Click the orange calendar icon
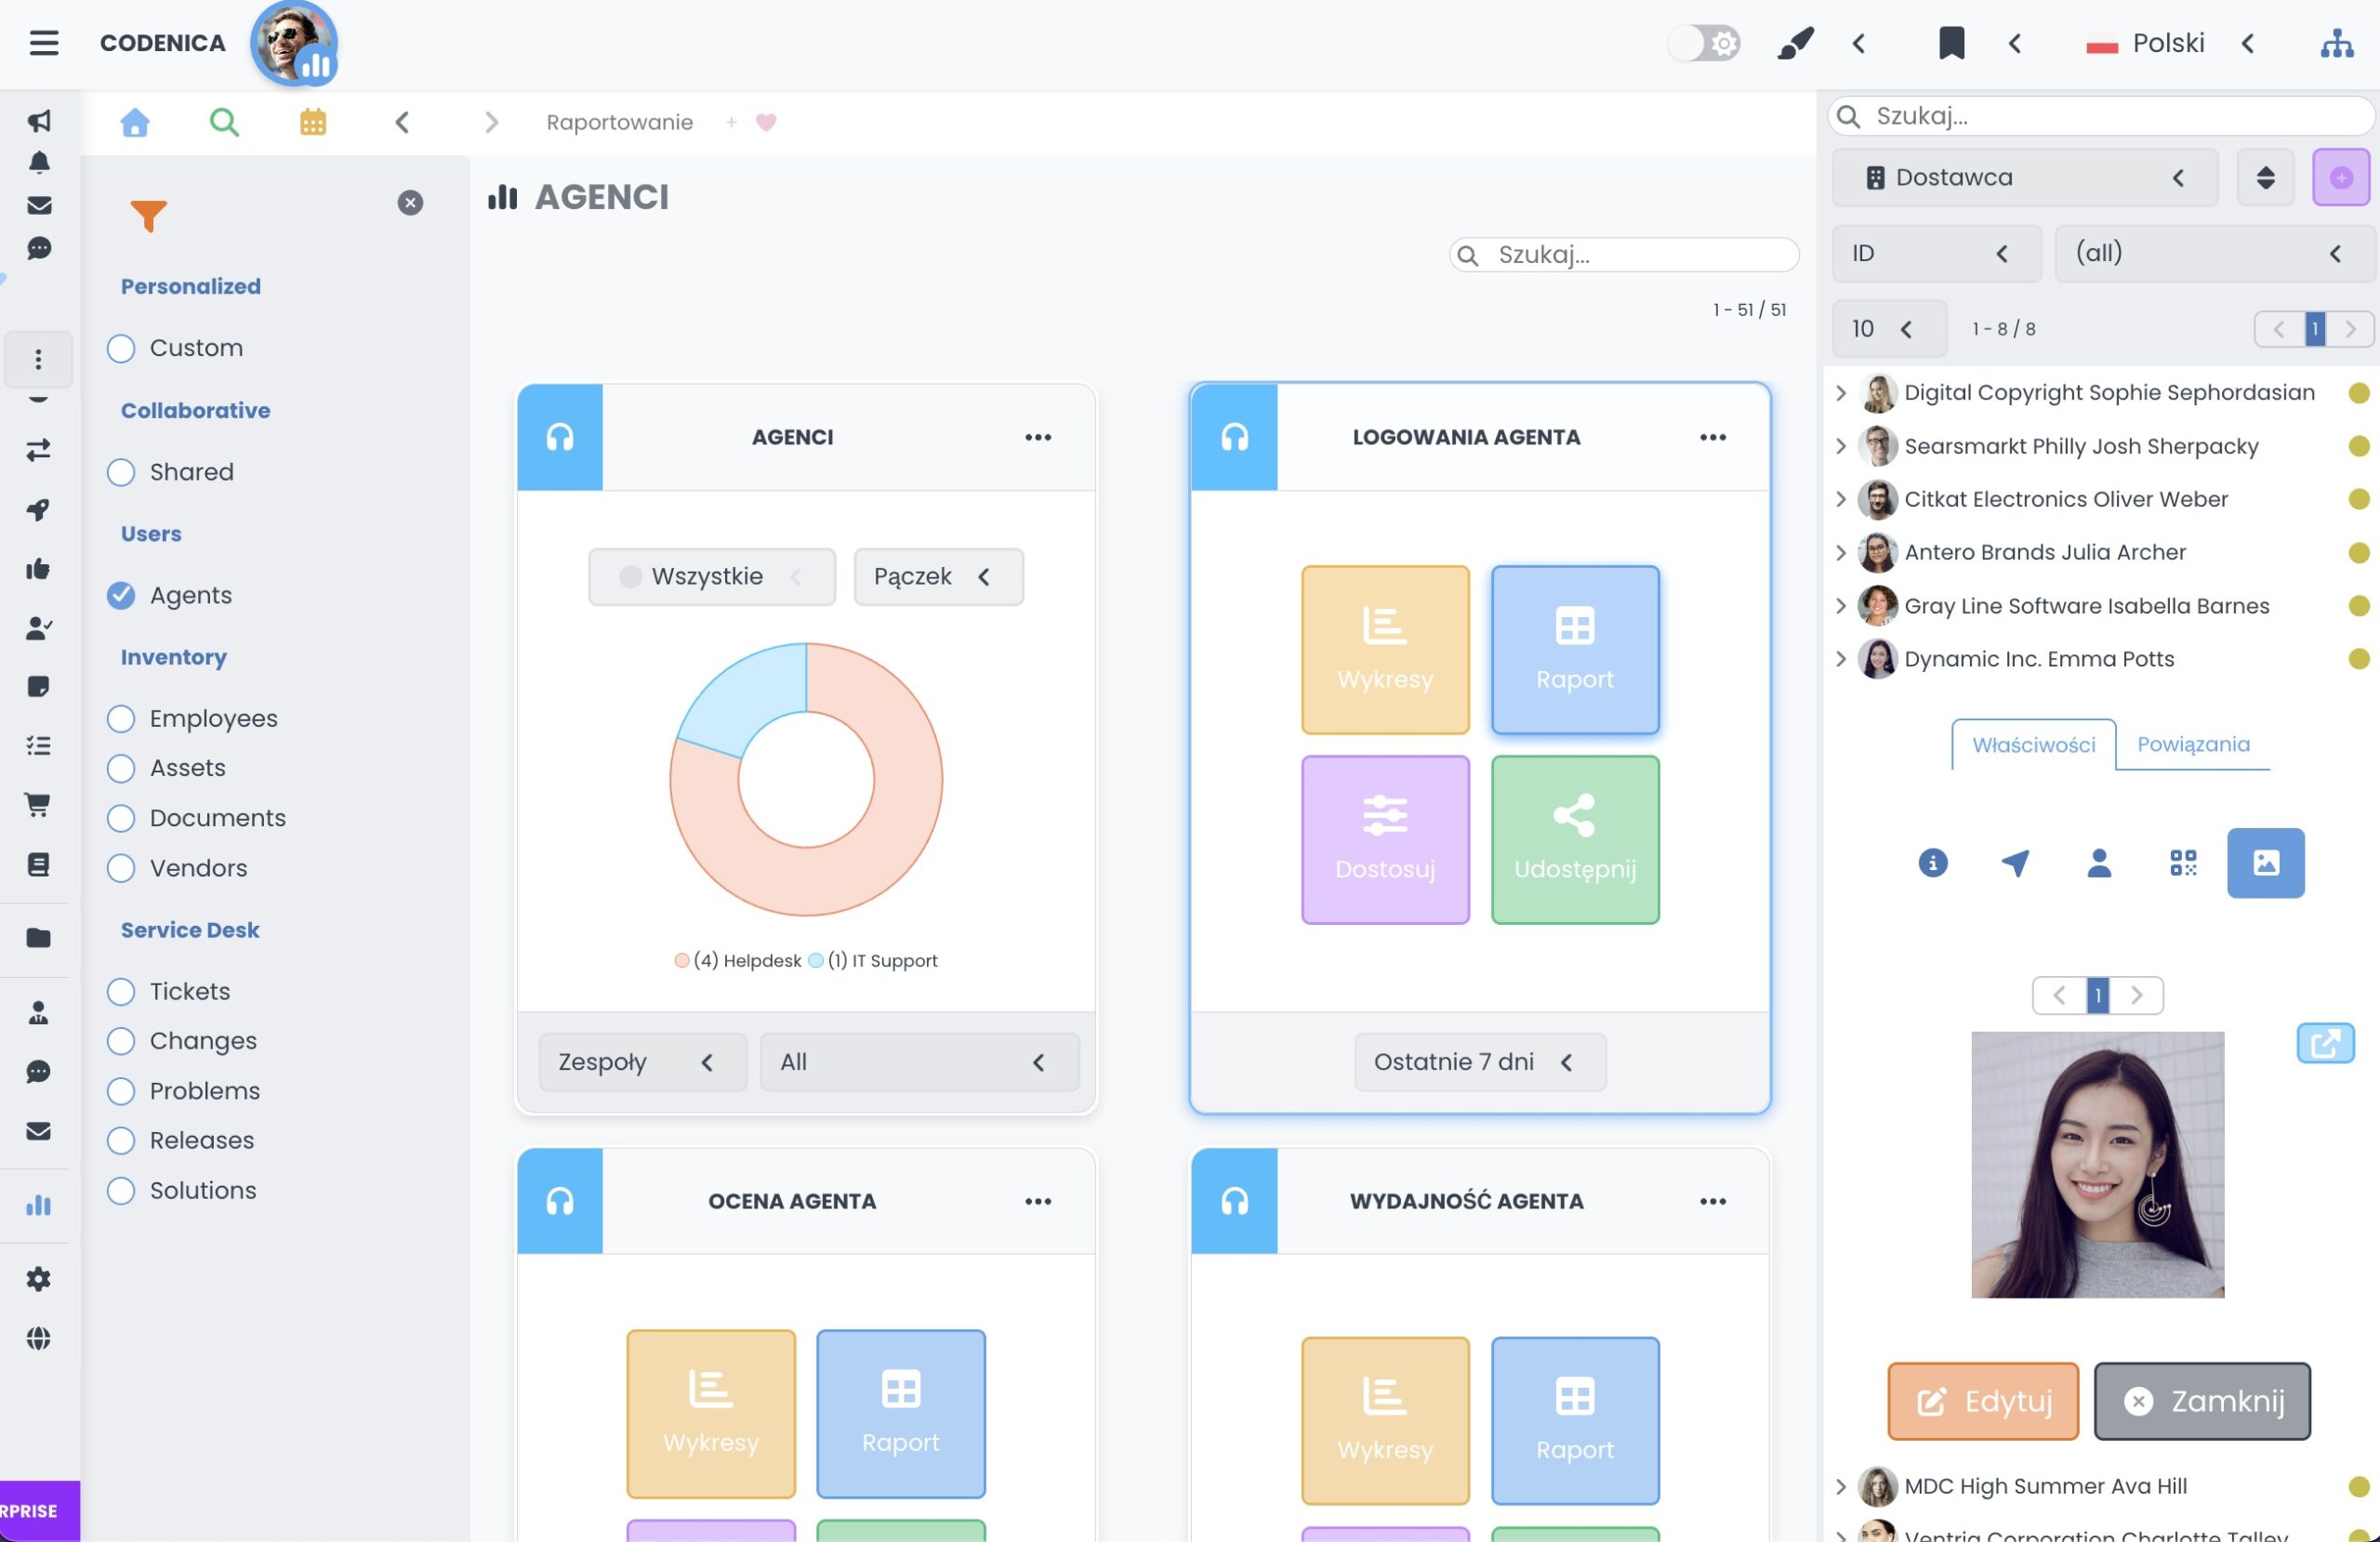This screenshot has height=1542, width=2380. (x=313, y=122)
